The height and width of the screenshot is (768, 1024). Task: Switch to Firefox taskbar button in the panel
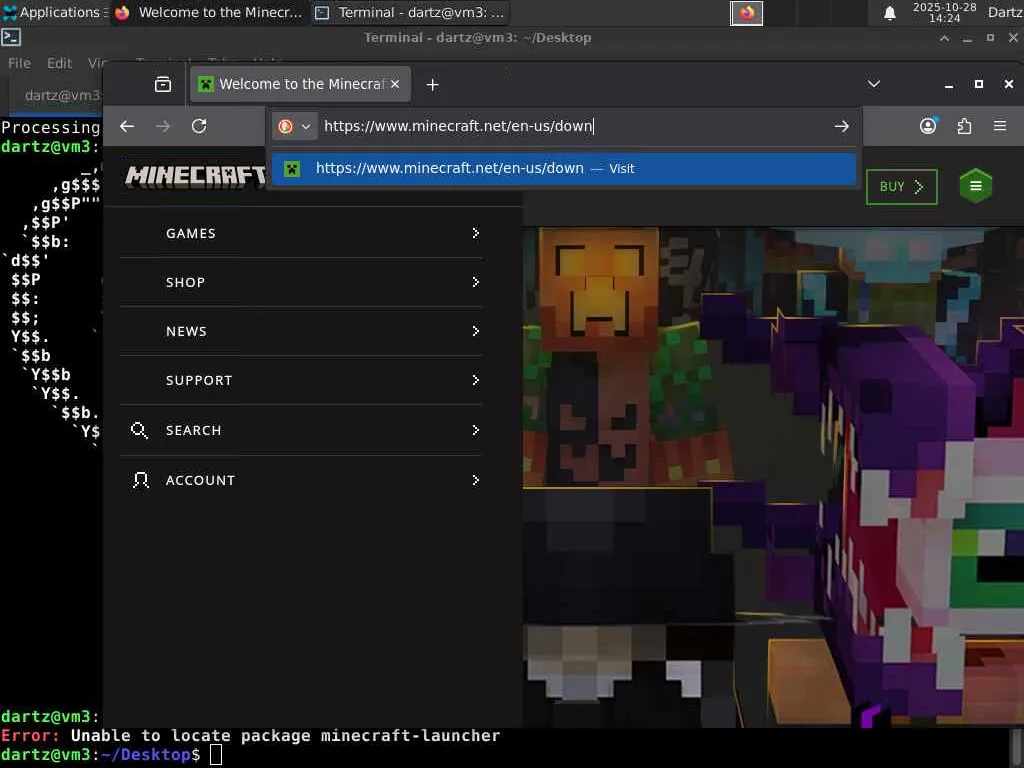(x=208, y=12)
